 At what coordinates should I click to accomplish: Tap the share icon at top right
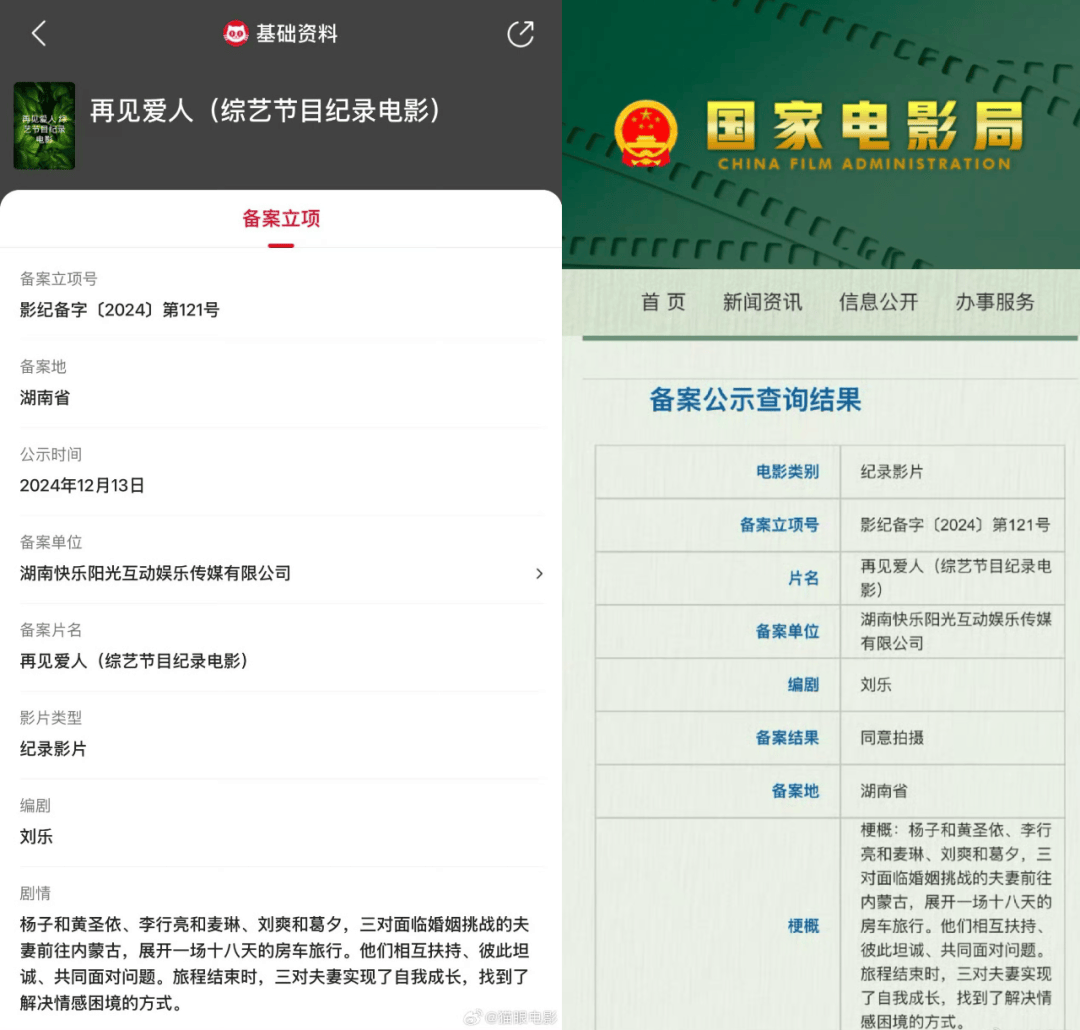[521, 34]
